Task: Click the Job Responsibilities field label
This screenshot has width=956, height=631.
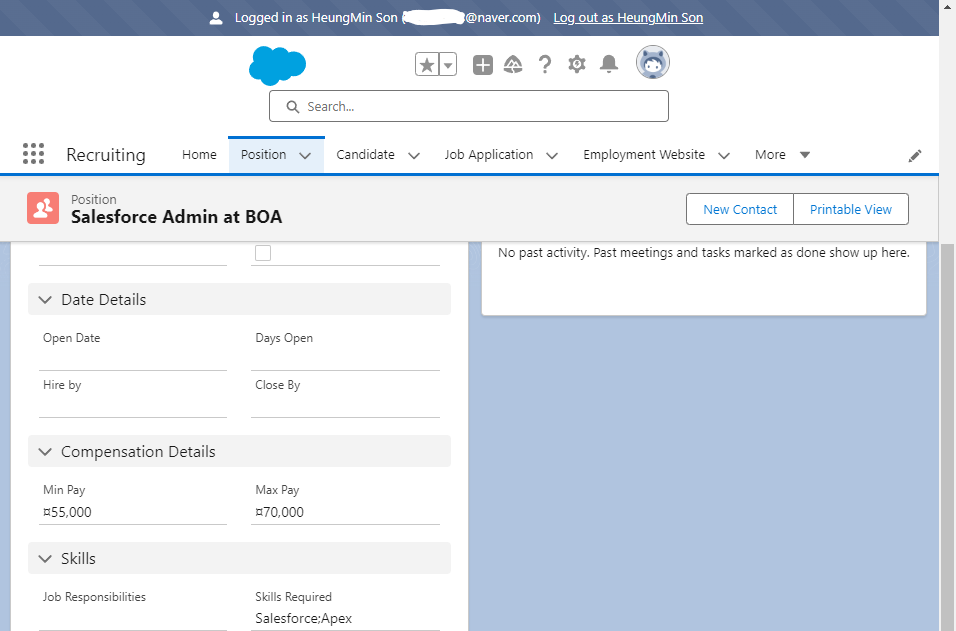Action: [95, 597]
